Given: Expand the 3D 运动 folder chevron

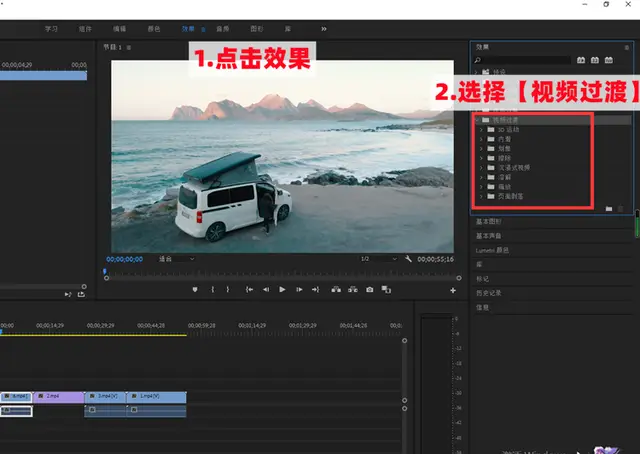Looking at the screenshot, I should coord(481,129).
